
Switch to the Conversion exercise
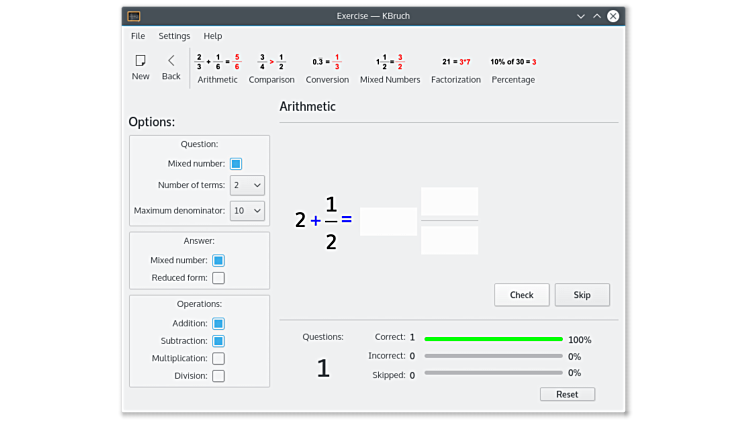(327, 67)
